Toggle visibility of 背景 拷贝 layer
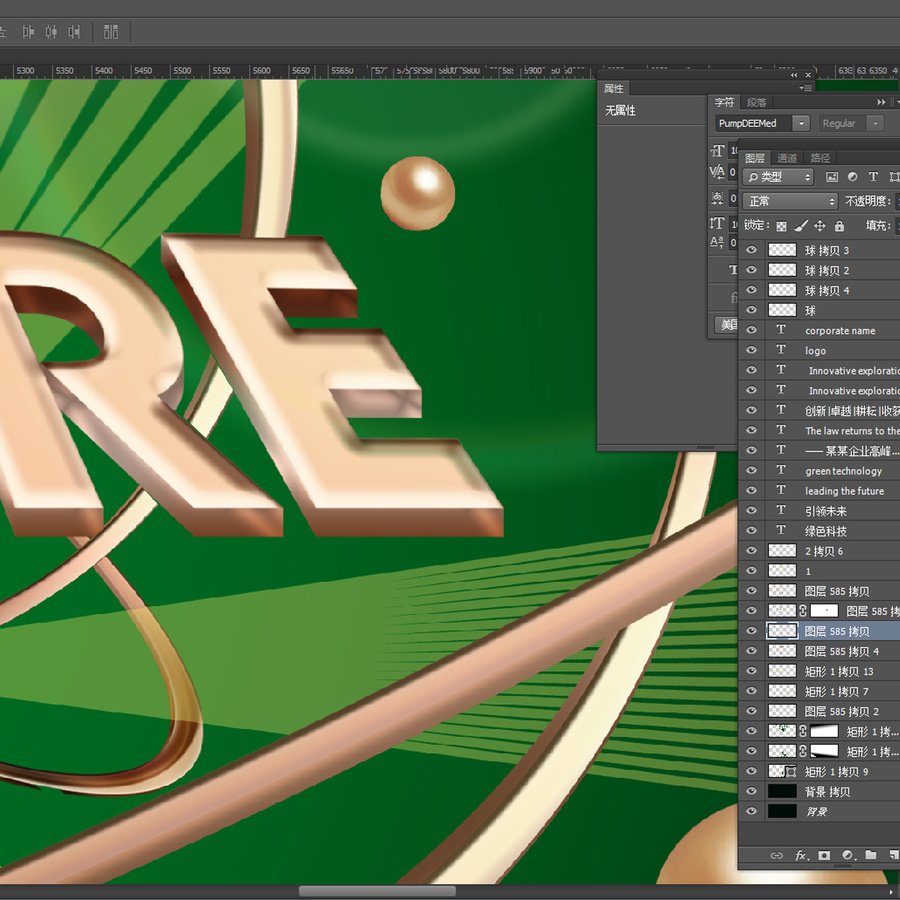This screenshot has height=900, width=900. pyautogui.click(x=751, y=791)
